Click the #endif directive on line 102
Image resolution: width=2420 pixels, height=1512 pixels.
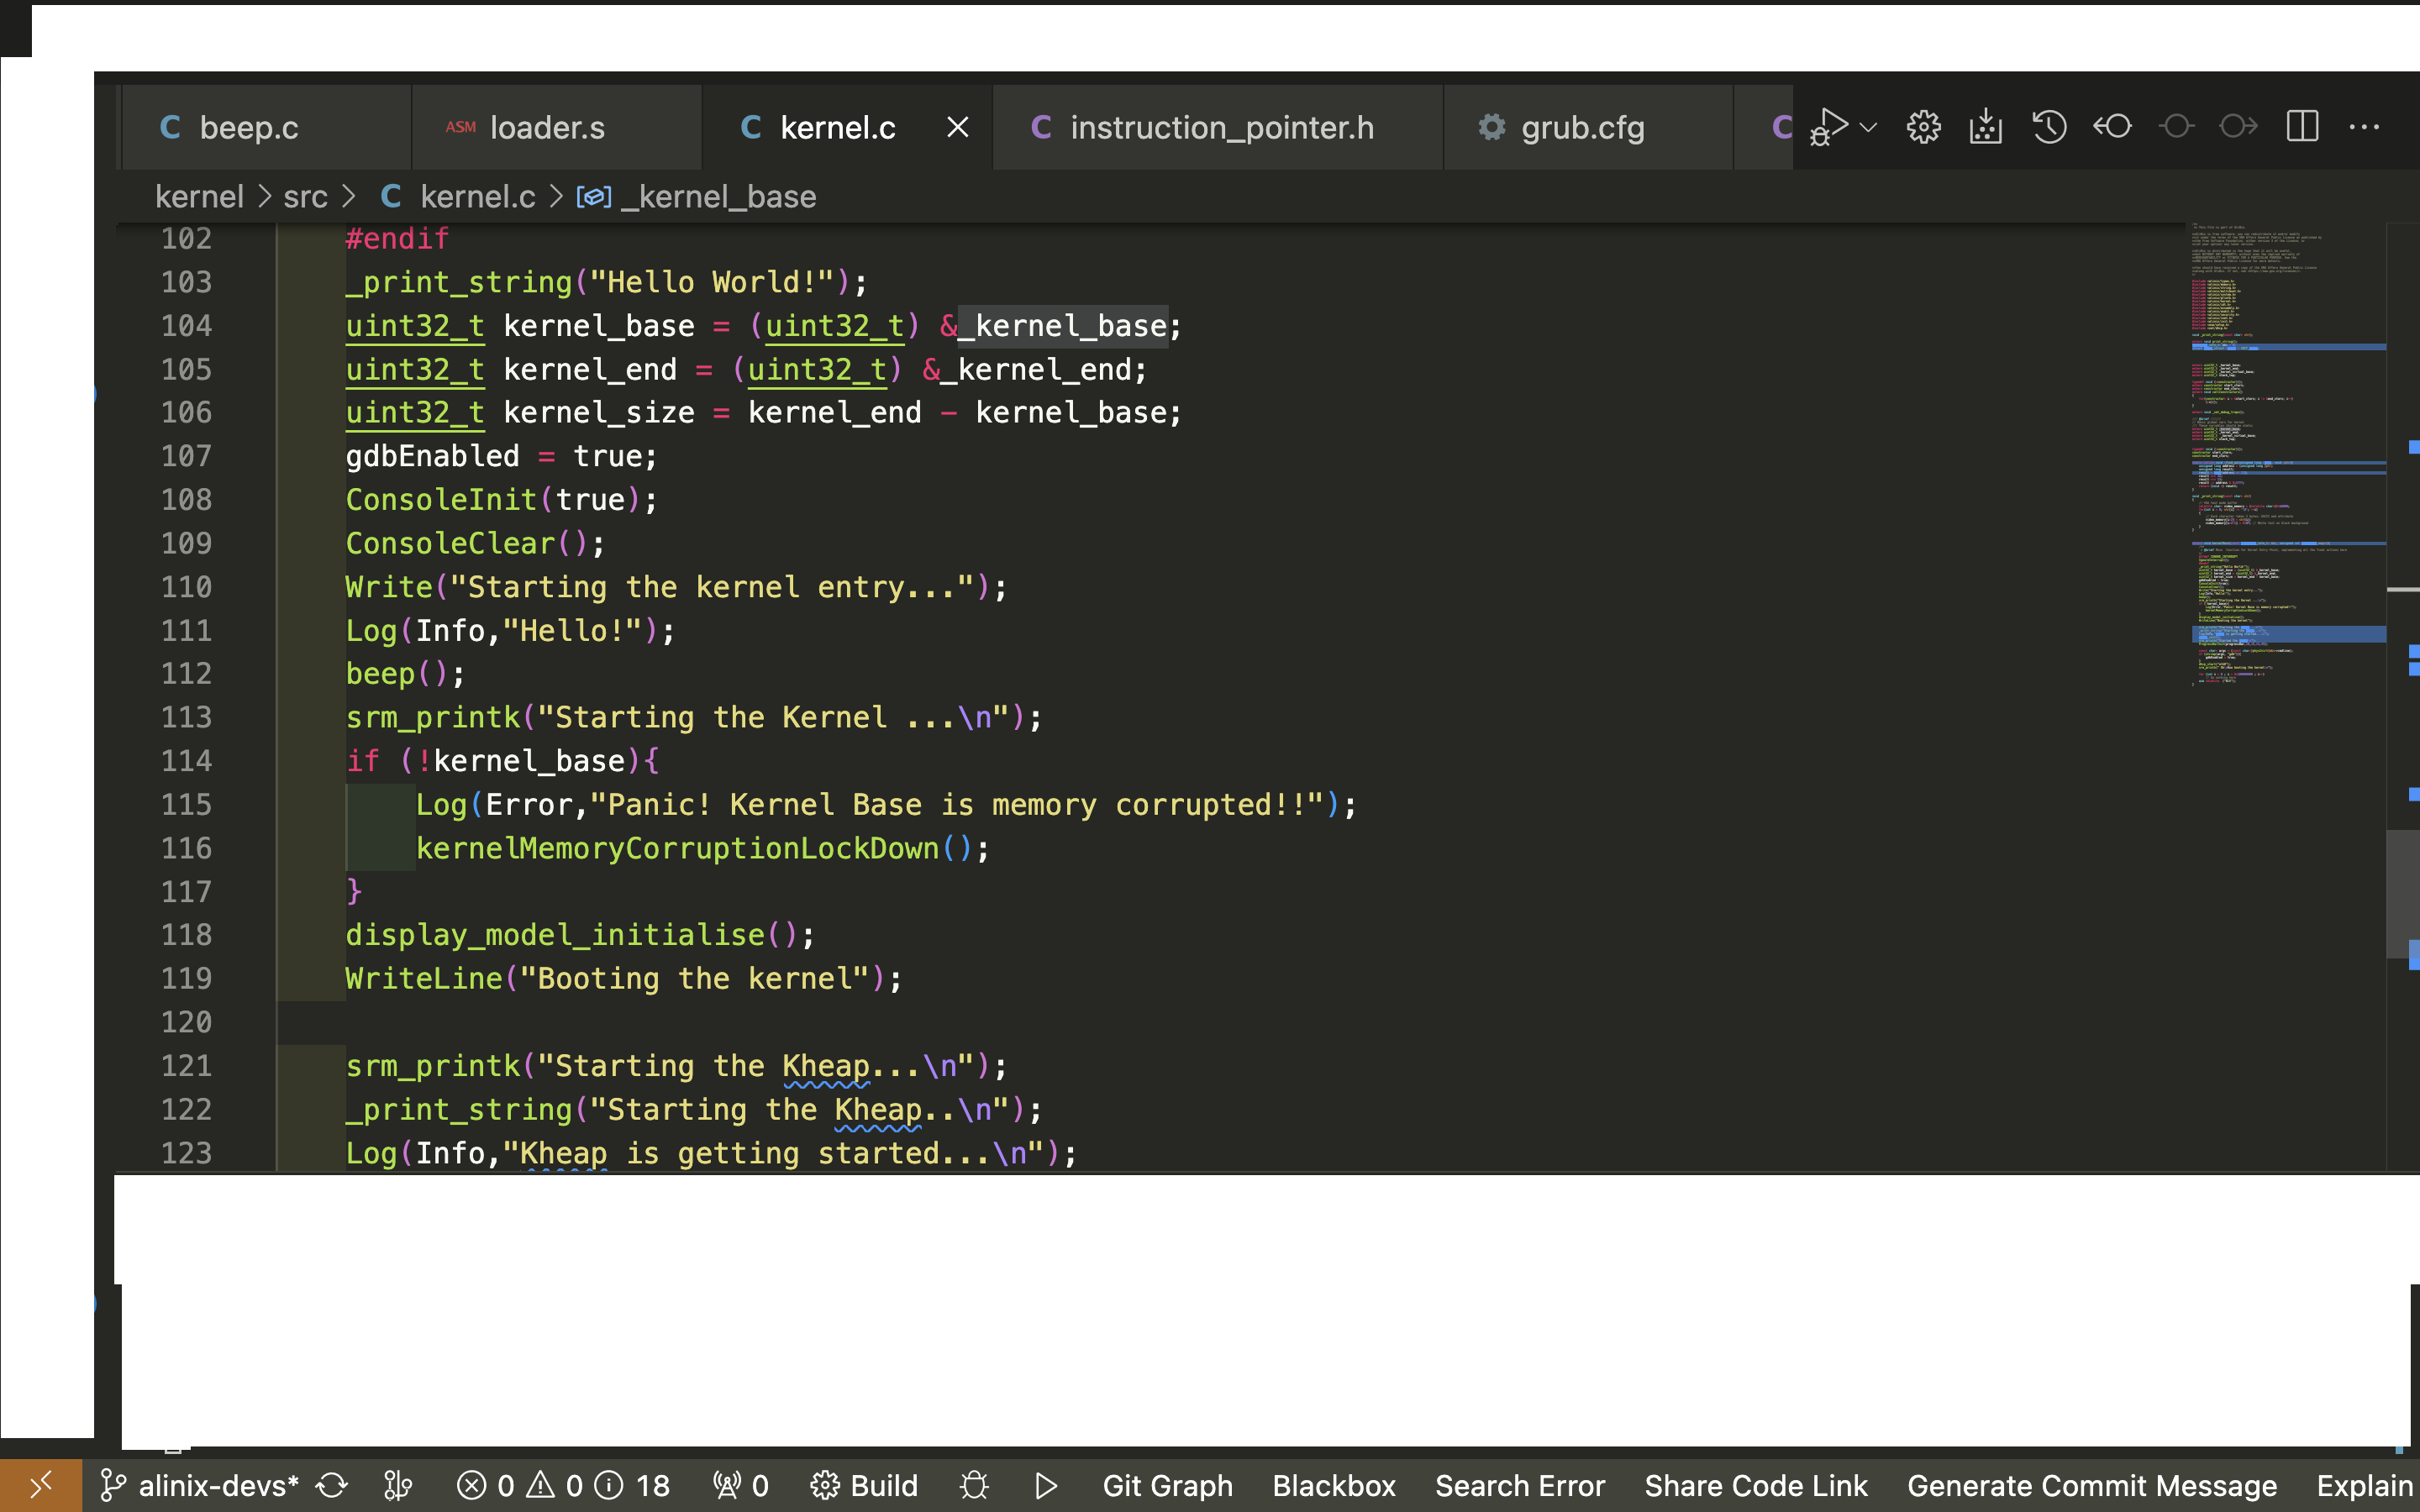coord(397,239)
